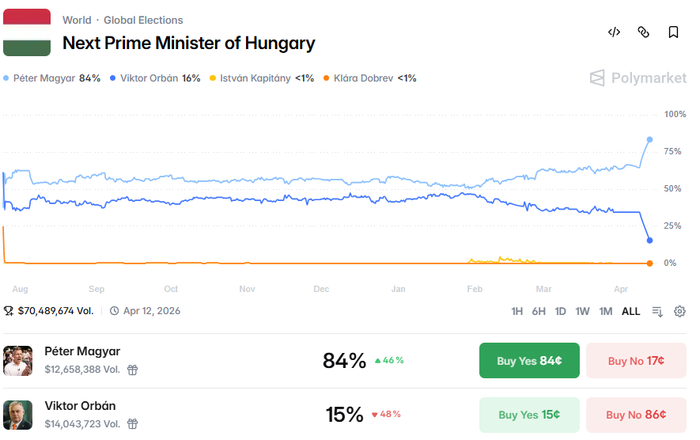The height and width of the screenshot is (440, 700).
Task: Buy No 86¢ for Viktor Orbán
Action: (x=635, y=414)
